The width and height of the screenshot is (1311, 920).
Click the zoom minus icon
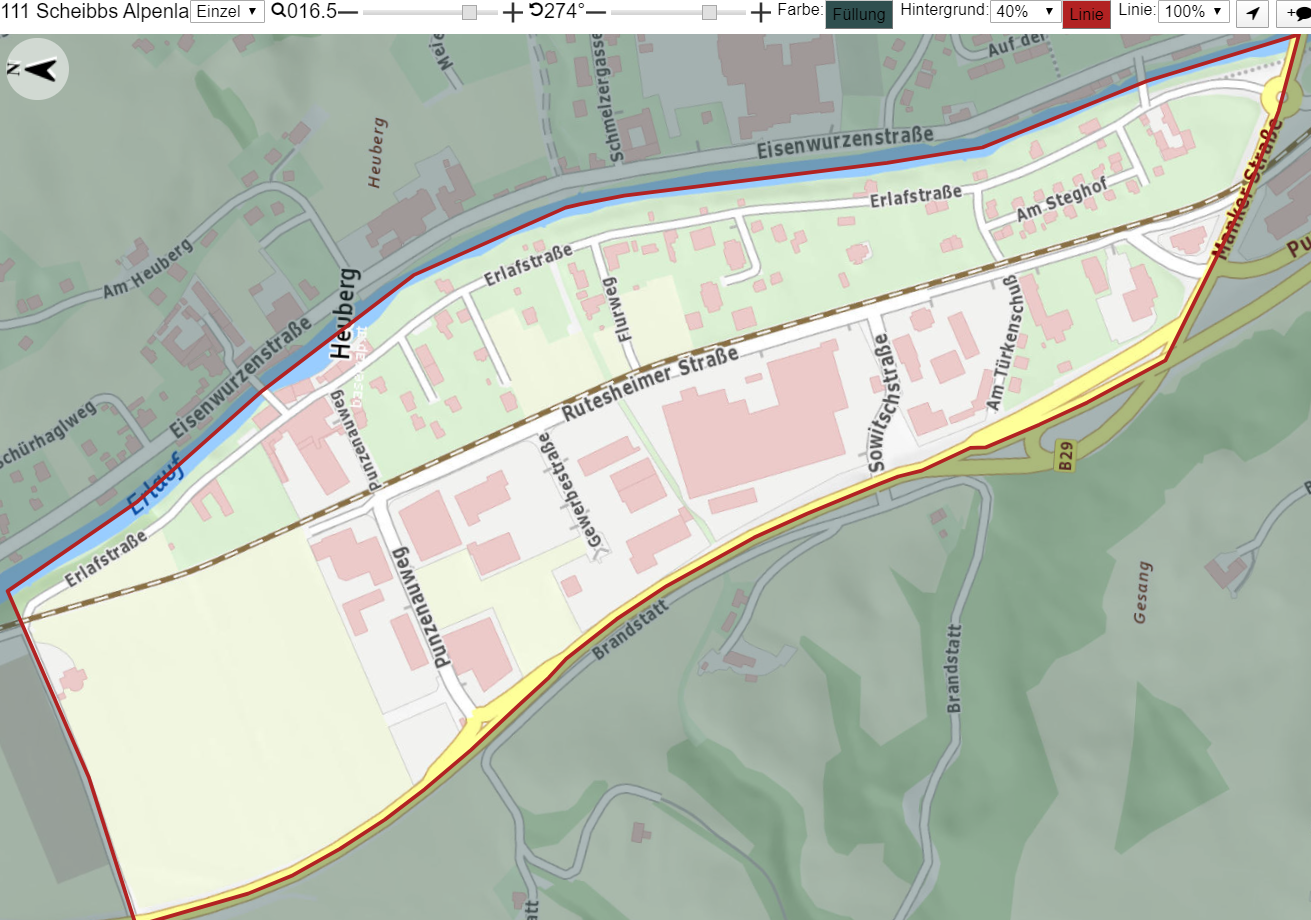(x=347, y=13)
